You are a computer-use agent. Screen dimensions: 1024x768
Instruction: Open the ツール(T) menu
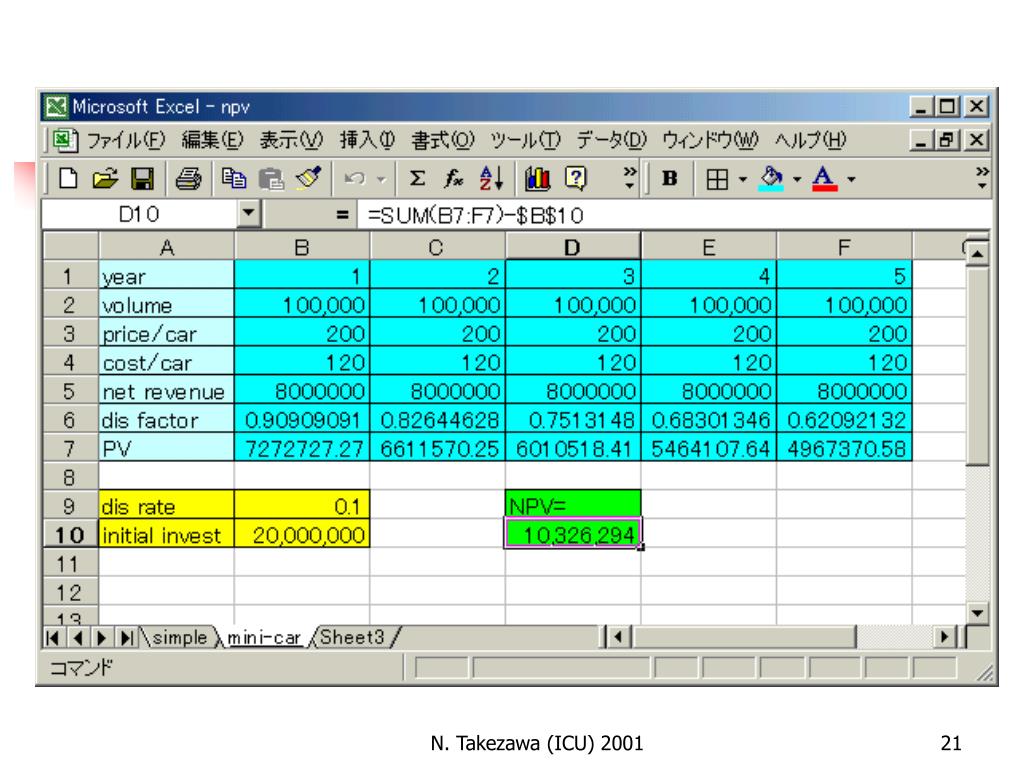[525, 140]
